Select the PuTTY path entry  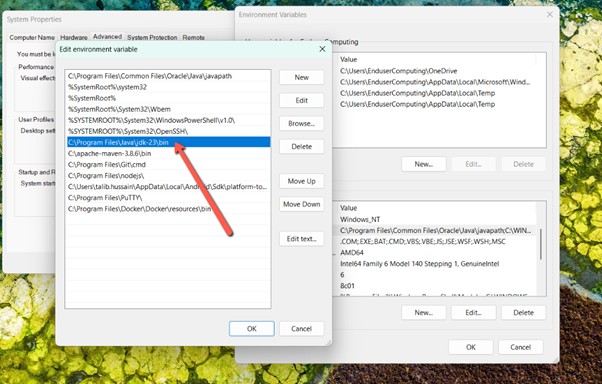coord(169,198)
